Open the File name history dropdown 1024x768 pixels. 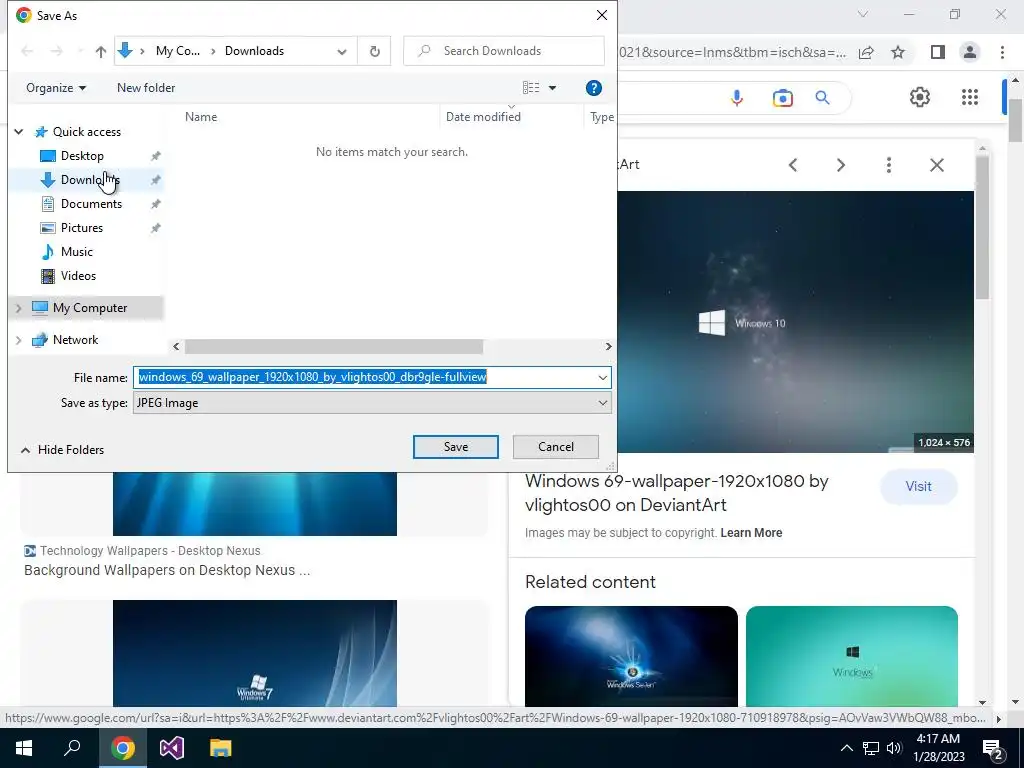tap(602, 377)
